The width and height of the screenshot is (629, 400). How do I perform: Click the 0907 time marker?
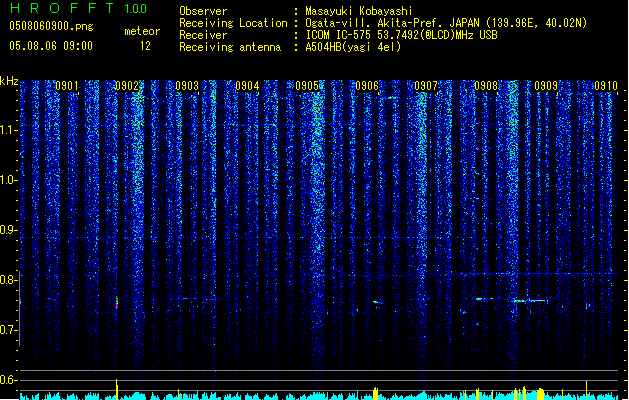click(x=426, y=86)
